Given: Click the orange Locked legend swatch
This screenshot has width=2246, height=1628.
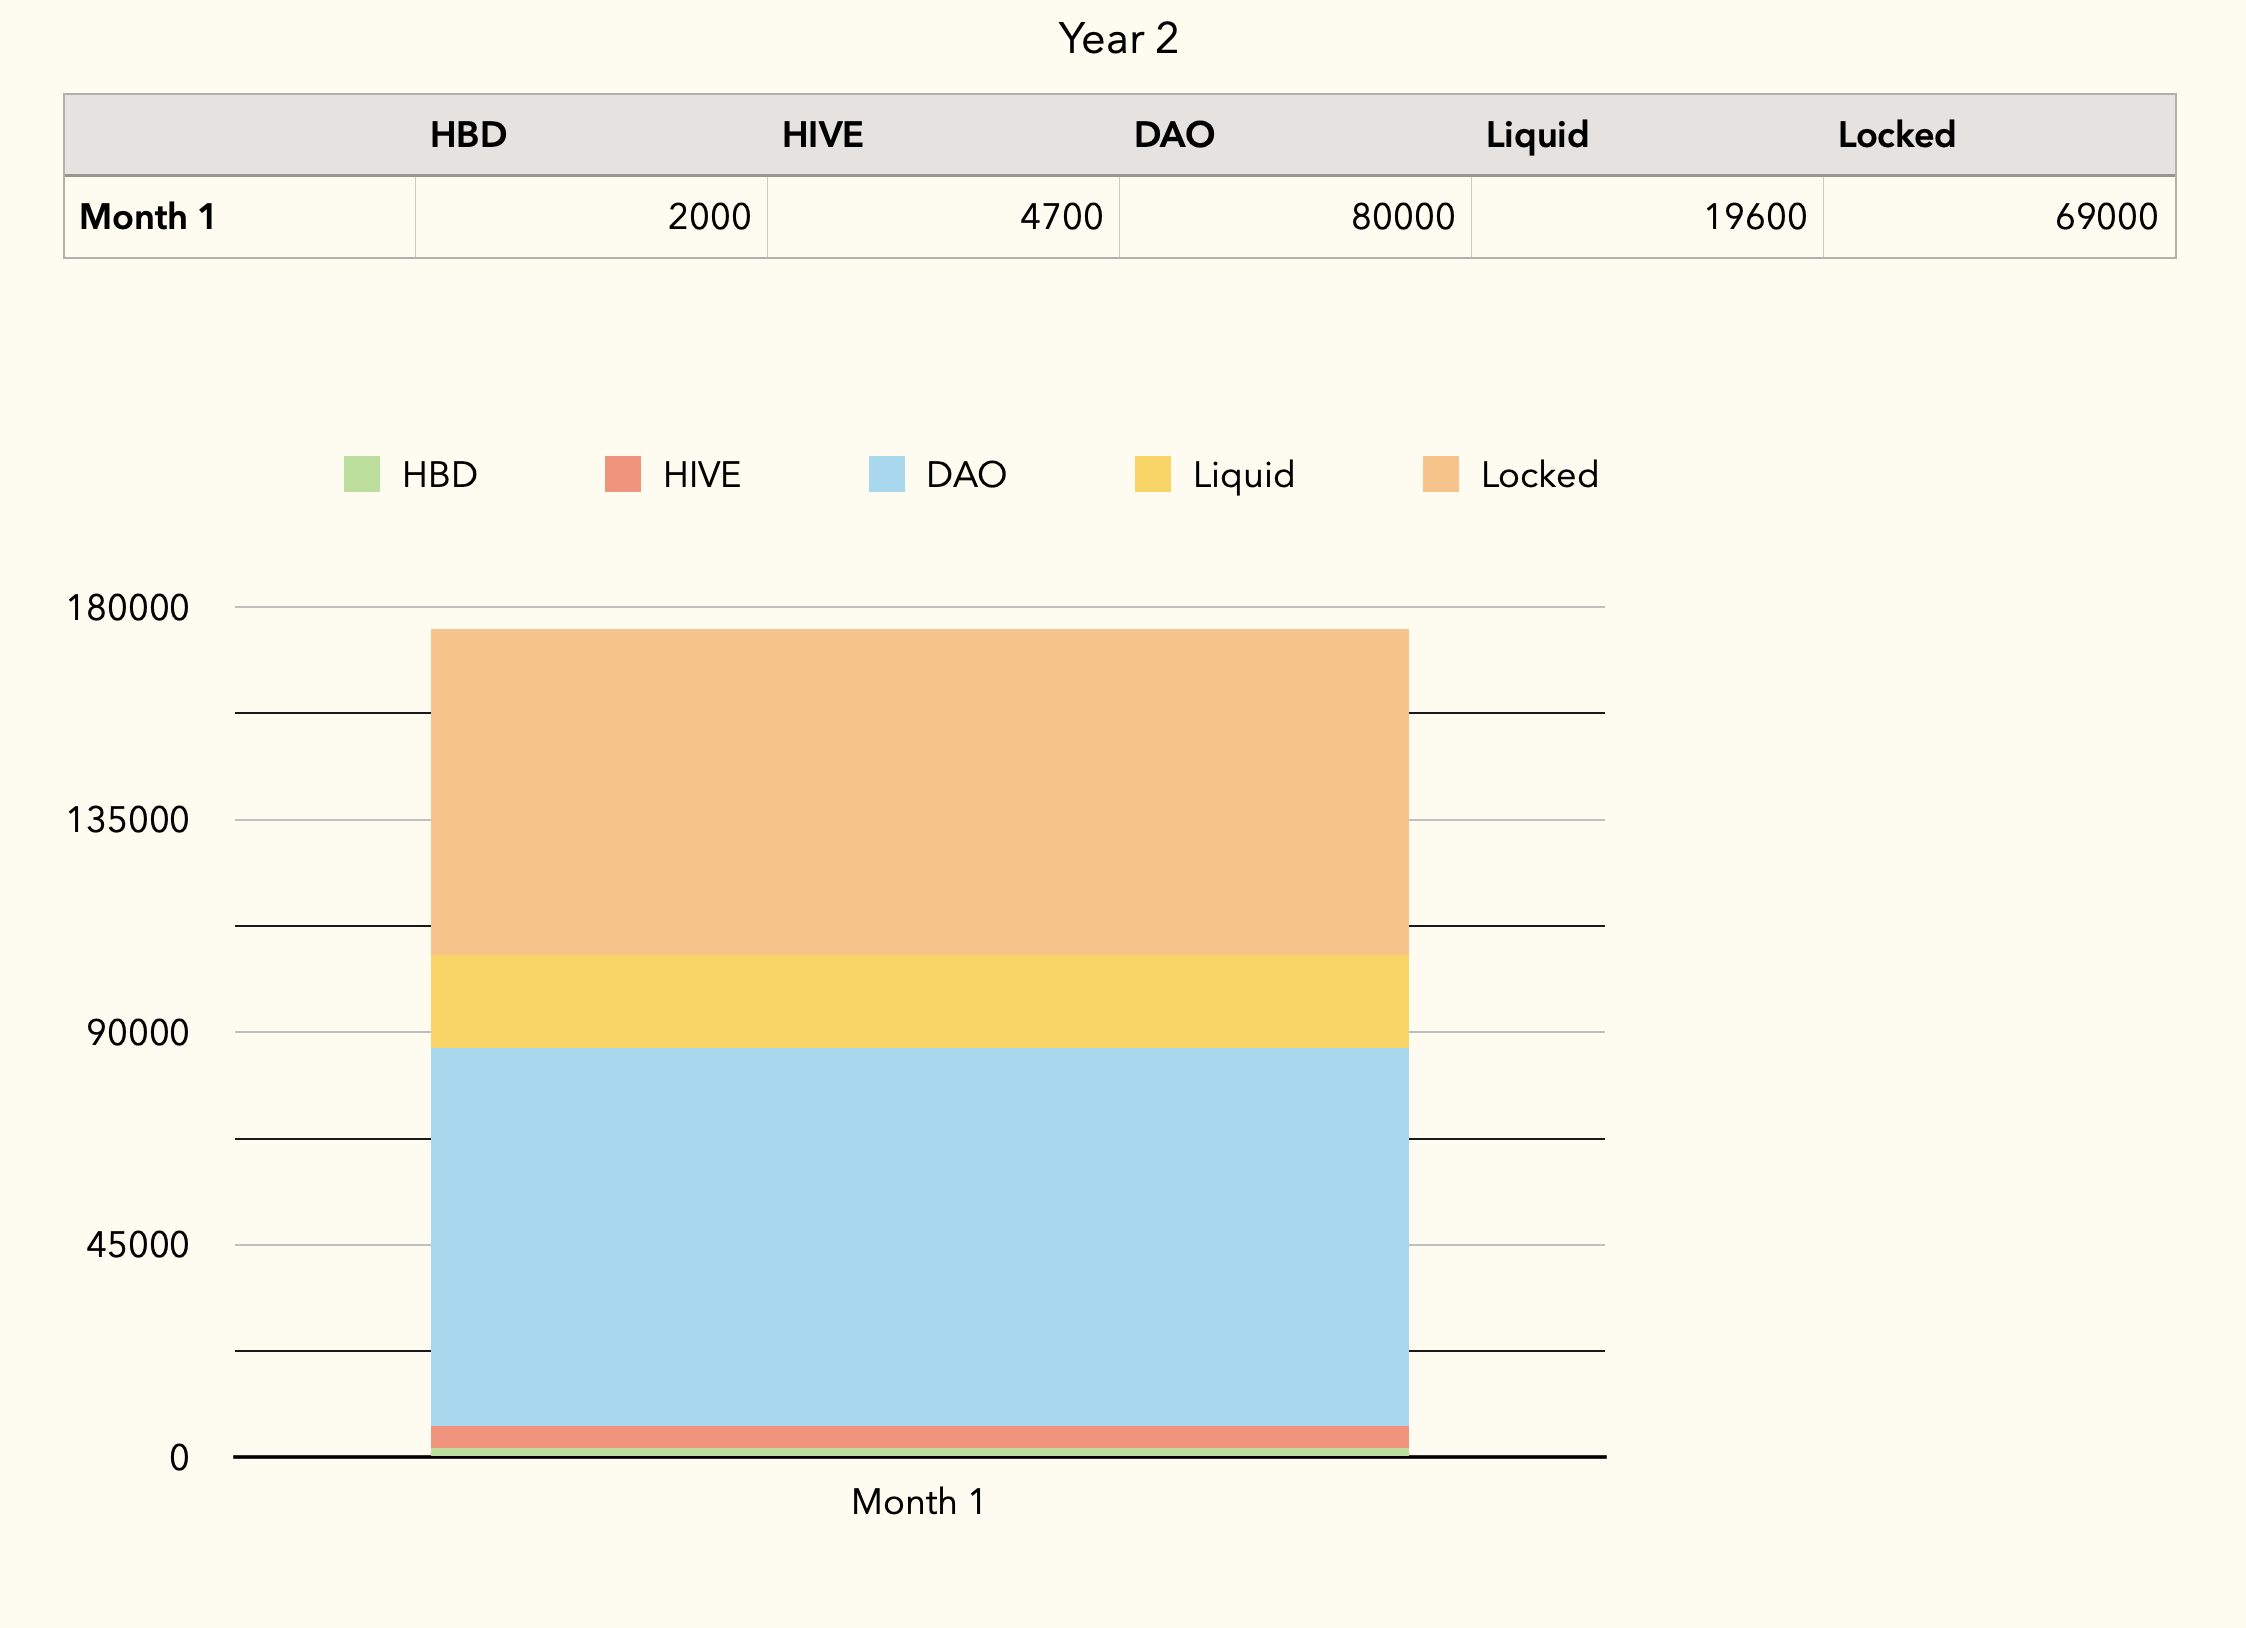Looking at the screenshot, I should (1440, 474).
